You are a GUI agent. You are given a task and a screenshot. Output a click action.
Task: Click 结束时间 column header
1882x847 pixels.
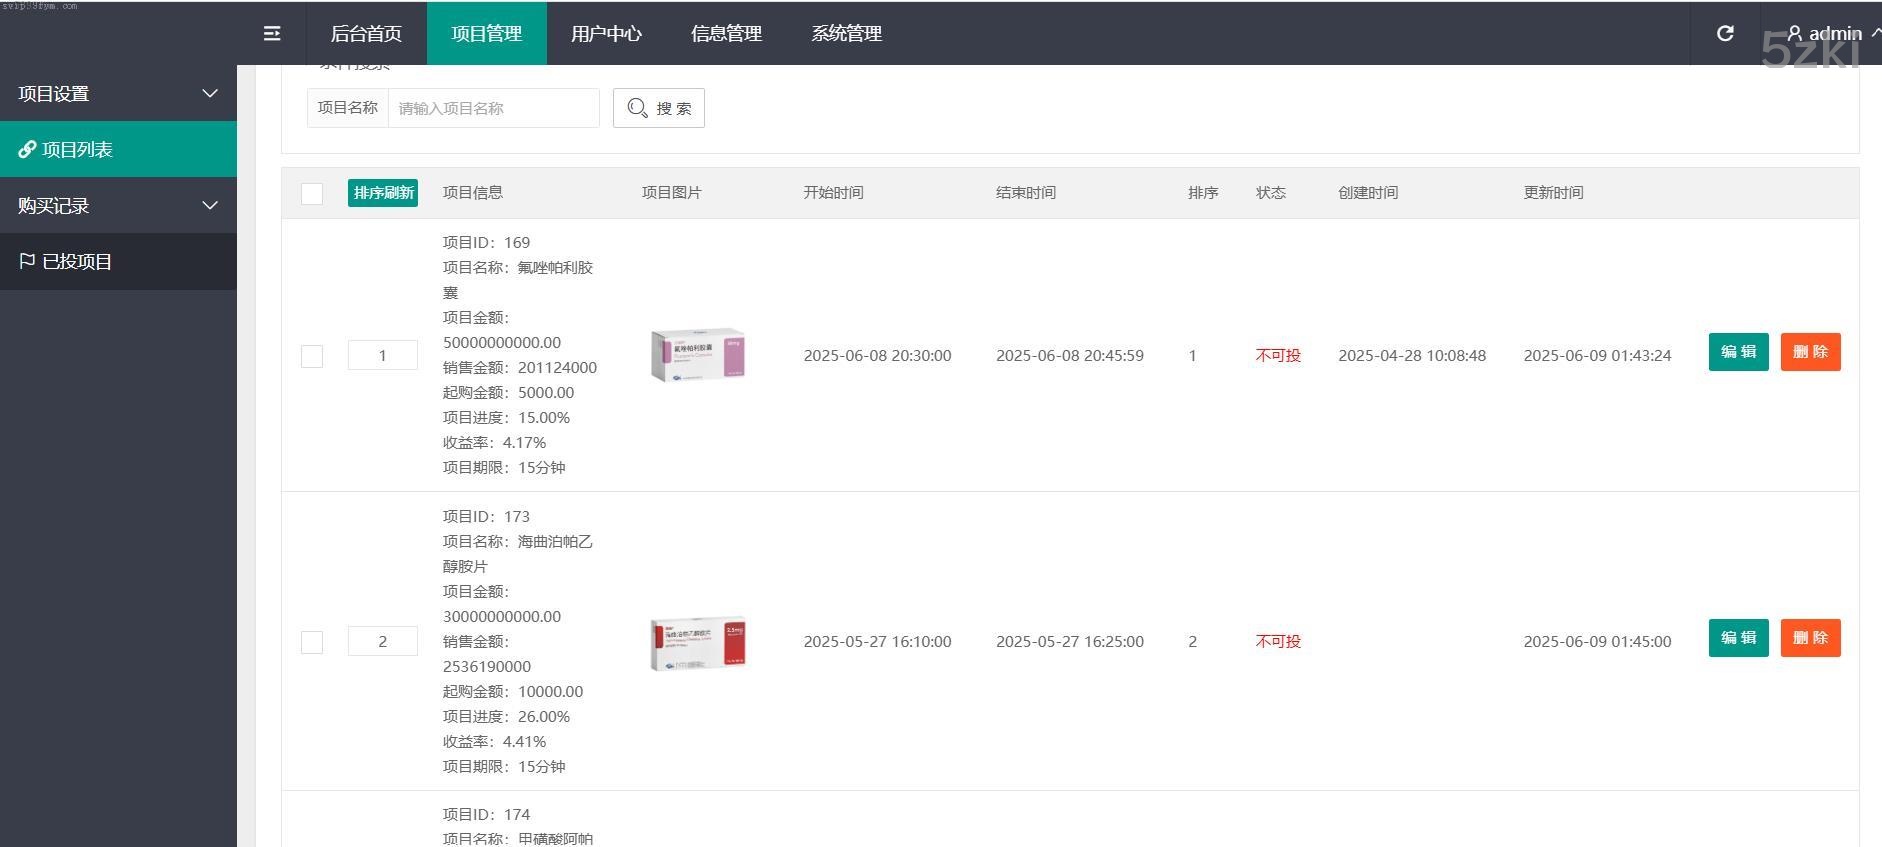coord(1026,192)
